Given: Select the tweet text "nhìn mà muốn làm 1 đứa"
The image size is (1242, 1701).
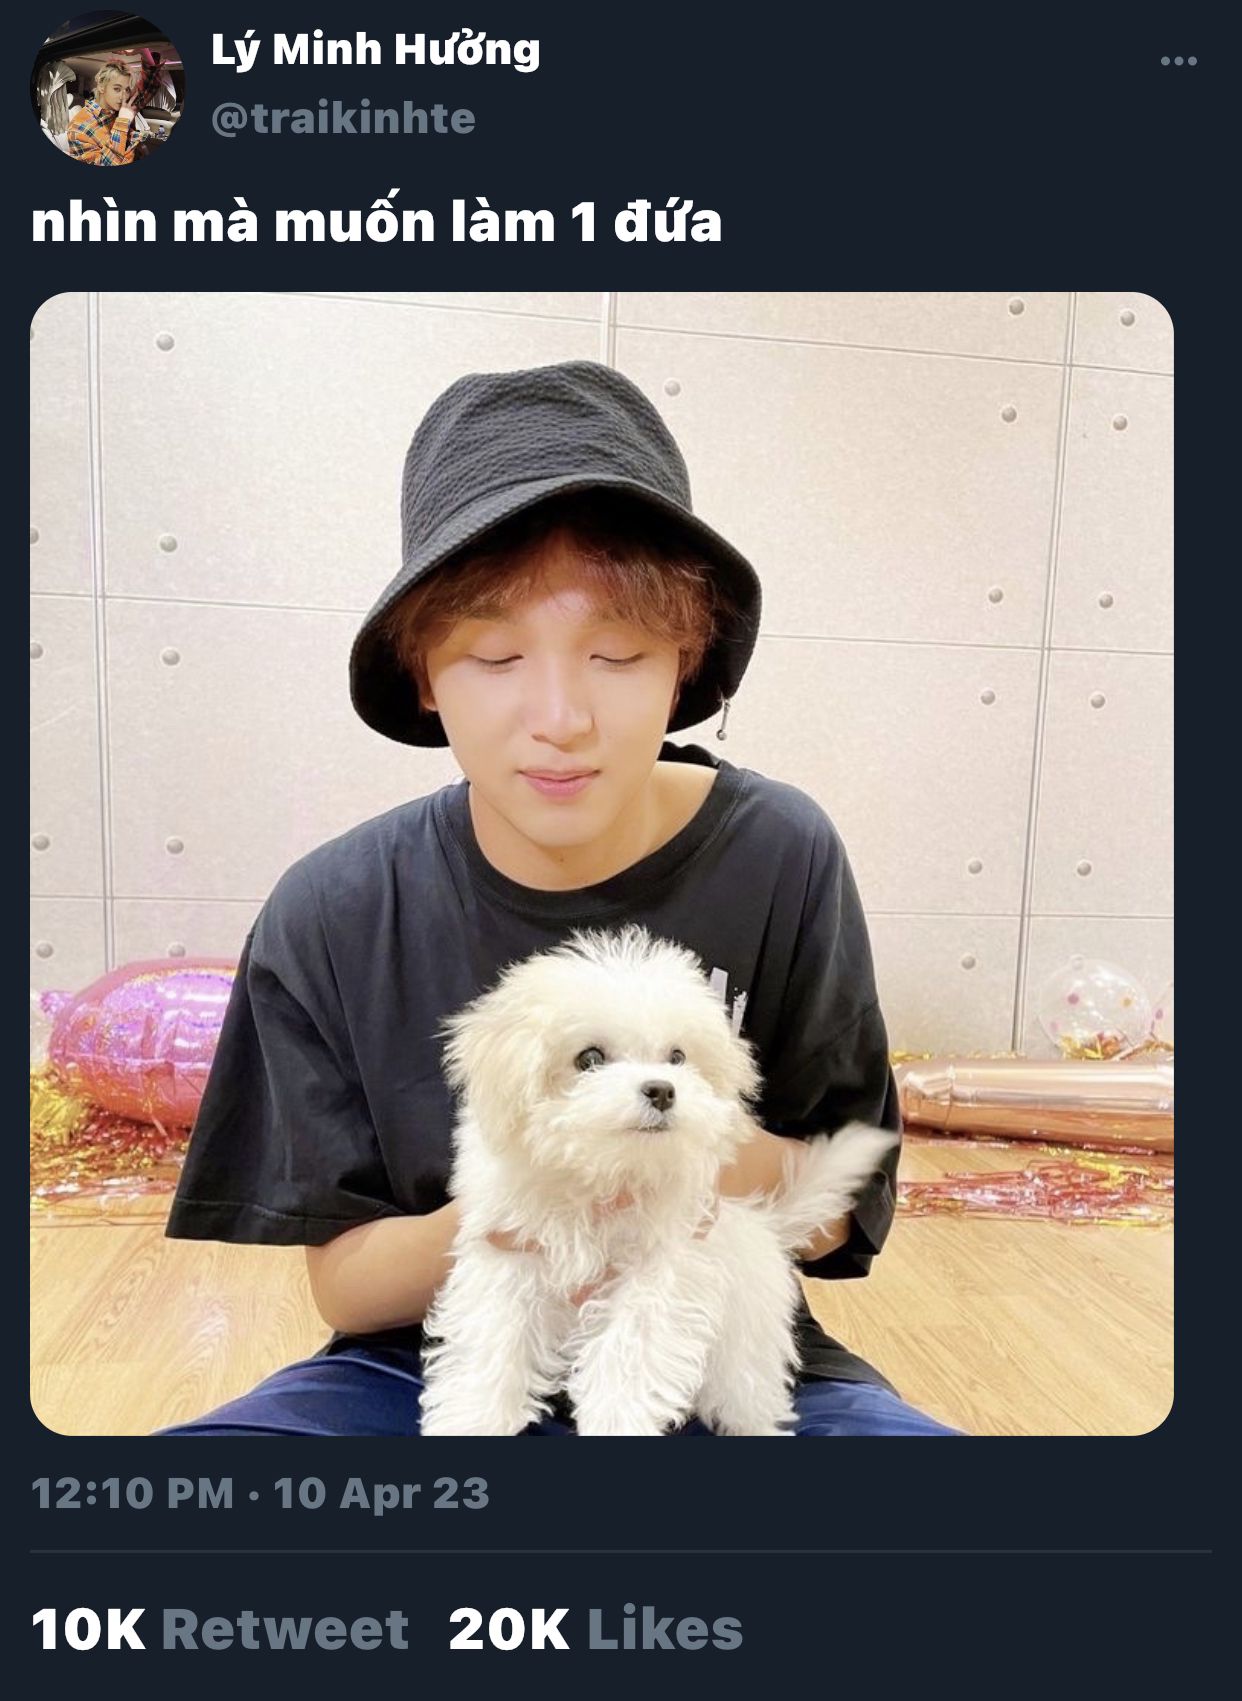Looking at the screenshot, I should (376, 221).
